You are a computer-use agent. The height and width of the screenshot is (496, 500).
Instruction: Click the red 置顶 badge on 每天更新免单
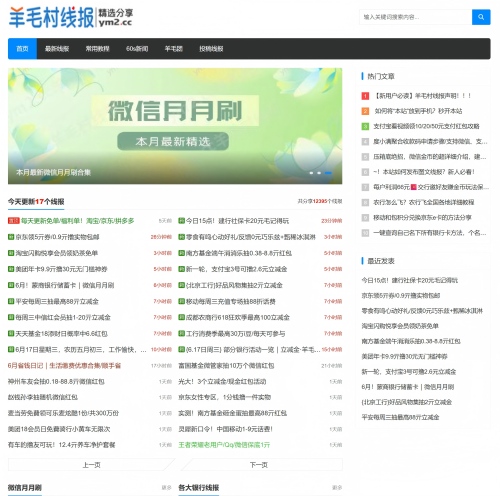pyautogui.click(x=14, y=221)
